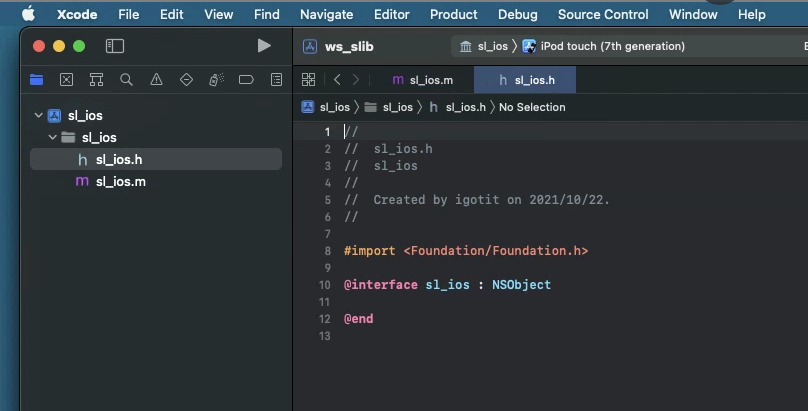Open the Help menu
The height and width of the screenshot is (411, 808).
(x=751, y=14)
